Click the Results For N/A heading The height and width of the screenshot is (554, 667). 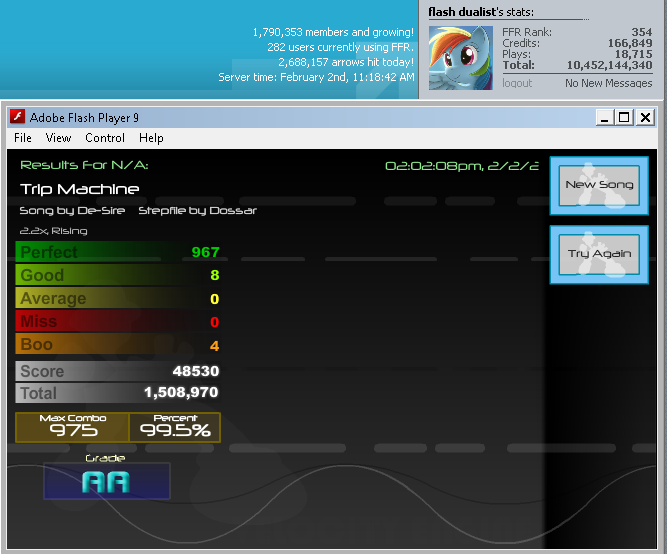tap(84, 165)
